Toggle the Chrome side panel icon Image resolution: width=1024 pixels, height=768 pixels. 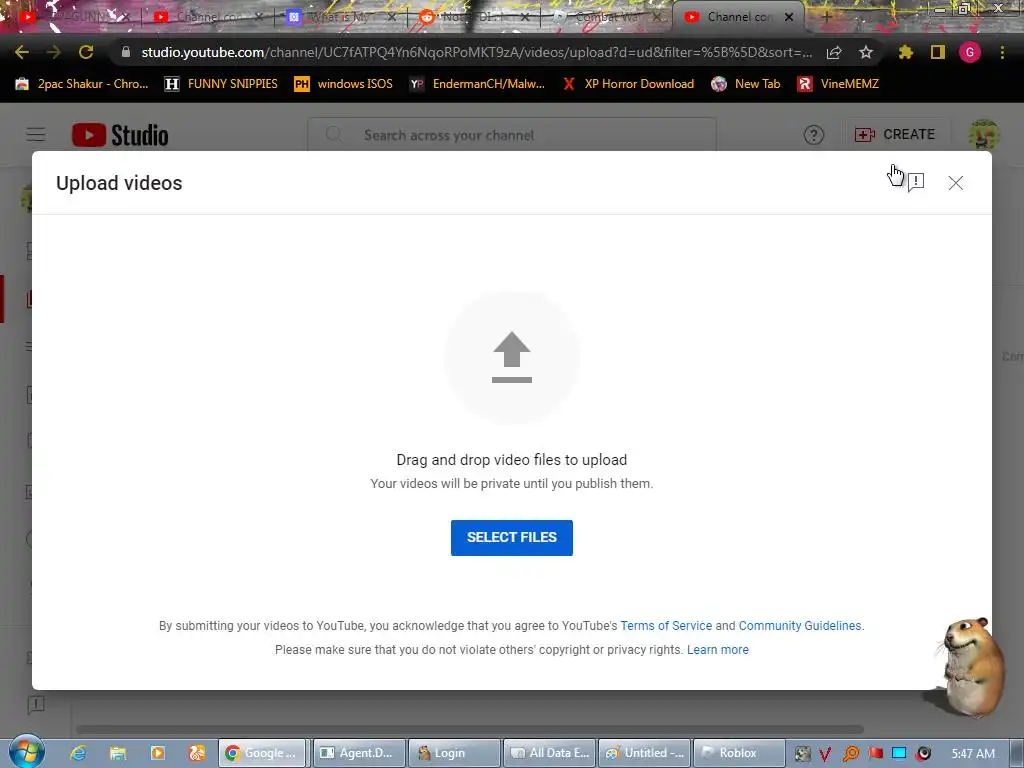point(938,52)
